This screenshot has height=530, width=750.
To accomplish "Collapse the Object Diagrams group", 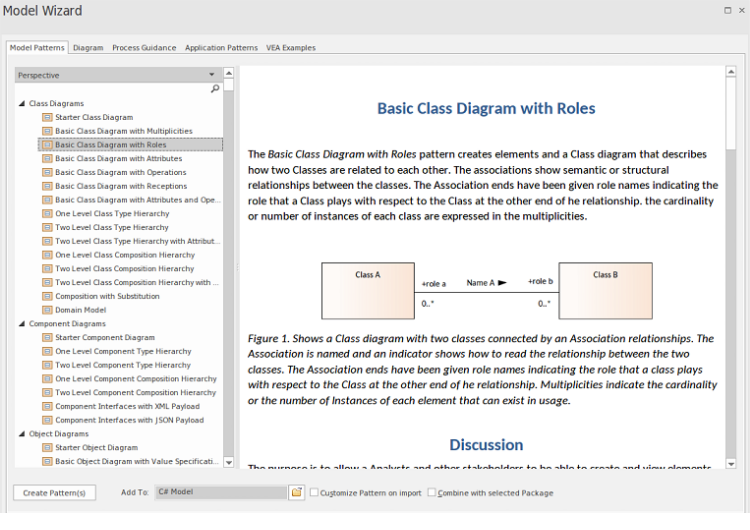I will tap(22, 434).
